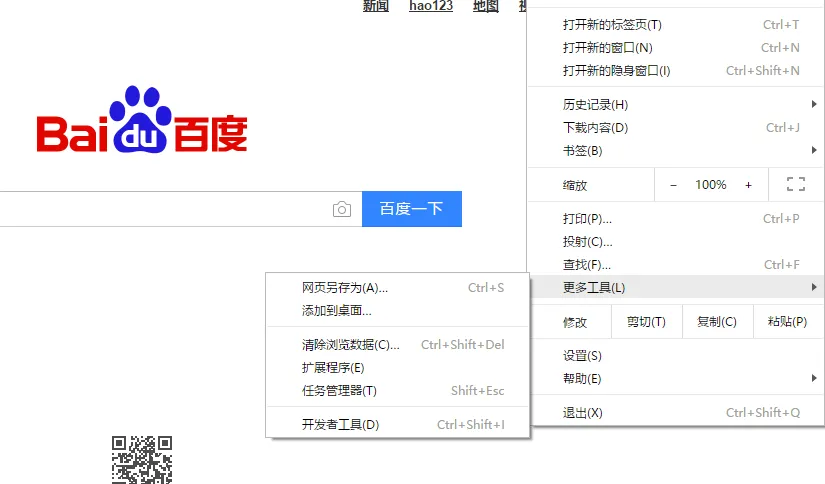
Task: Expand the 书签(B) submenu arrow
Action: pyautogui.click(x=814, y=150)
